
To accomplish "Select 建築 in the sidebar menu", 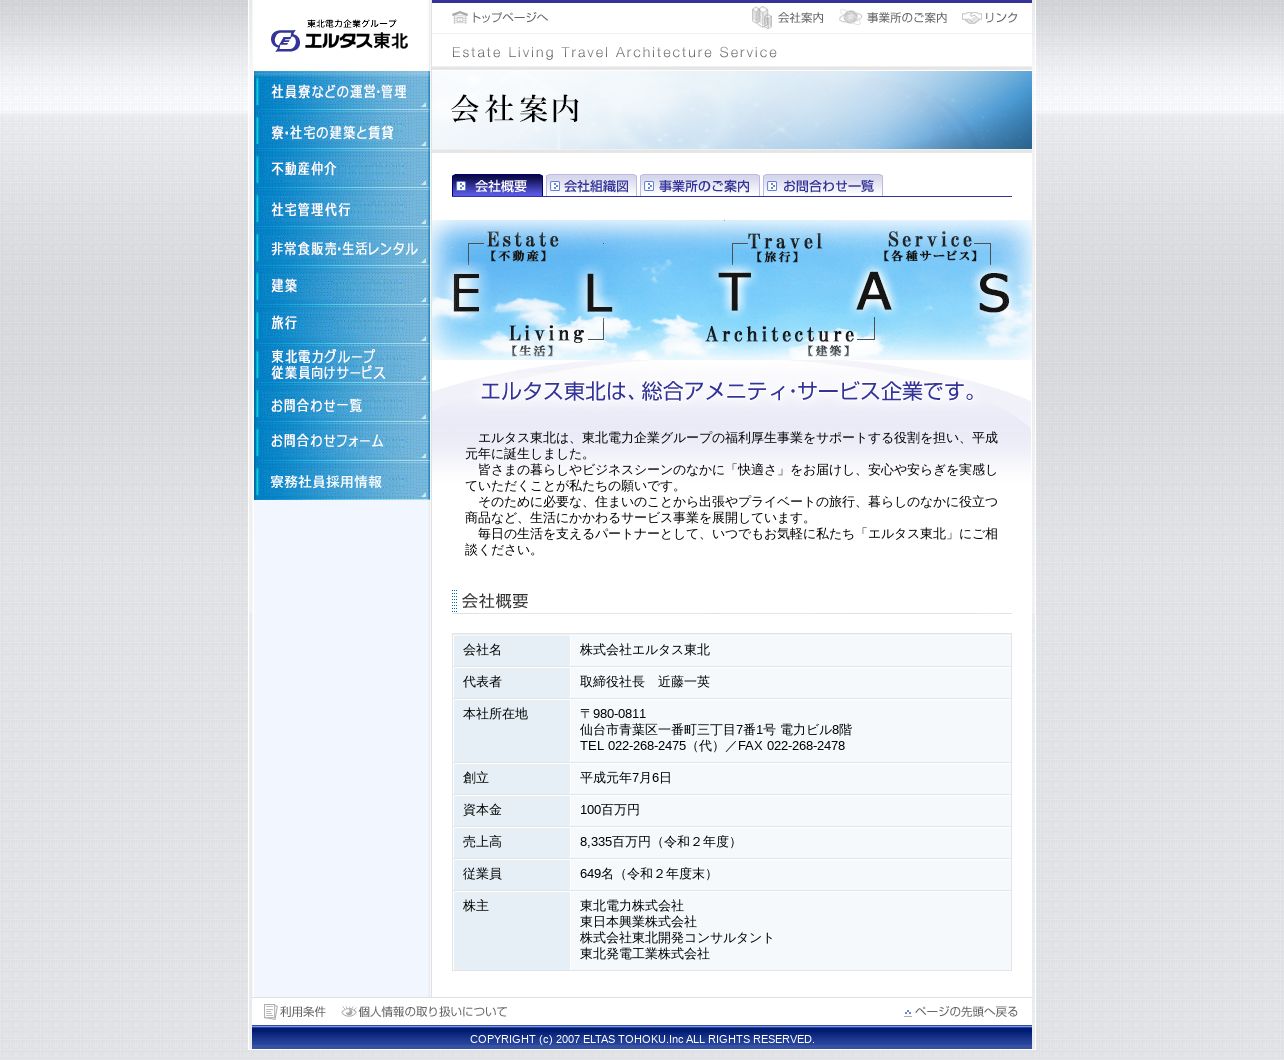I will (x=342, y=285).
